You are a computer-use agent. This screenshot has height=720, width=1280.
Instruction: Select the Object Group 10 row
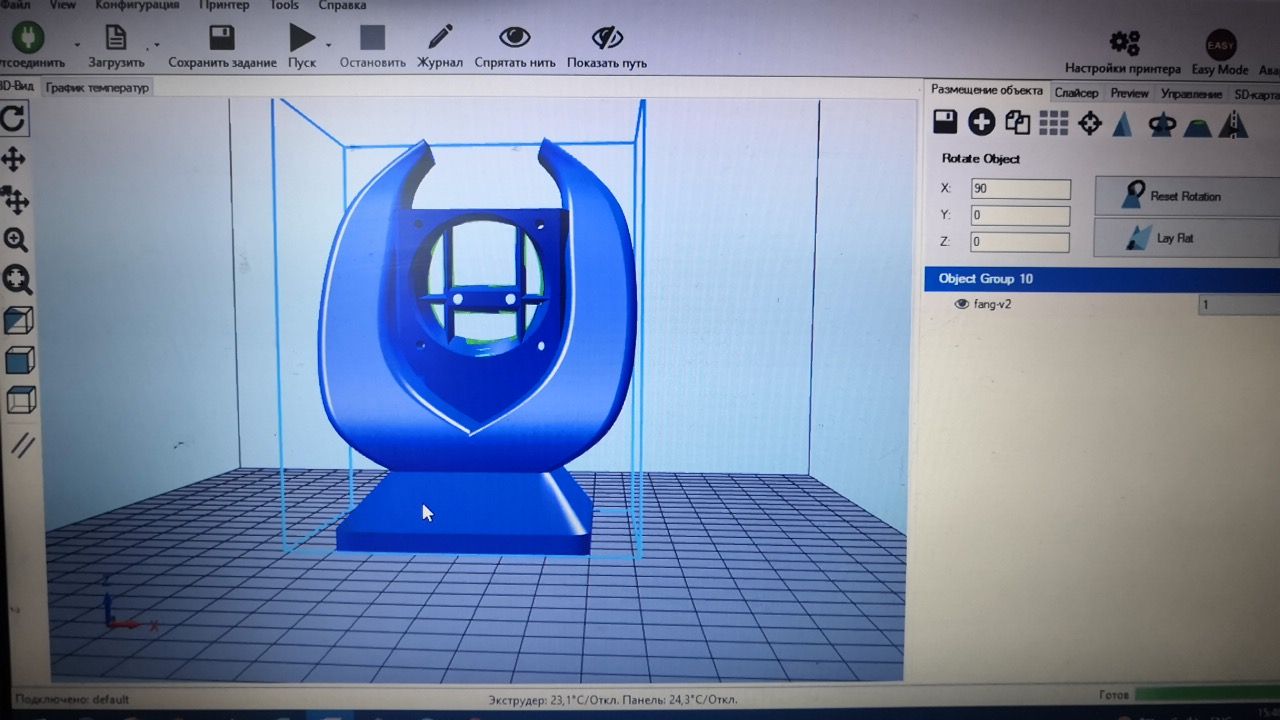(1102, 279)
